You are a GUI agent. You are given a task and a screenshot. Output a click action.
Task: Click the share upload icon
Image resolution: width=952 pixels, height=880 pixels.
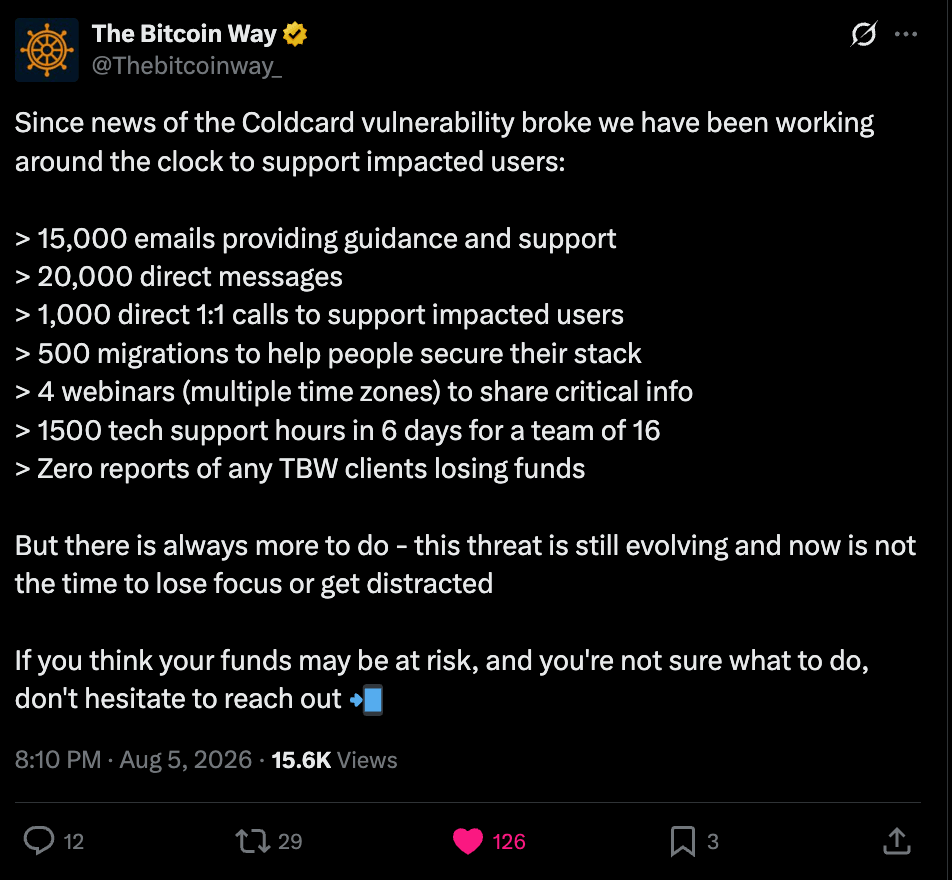[897, 841]
